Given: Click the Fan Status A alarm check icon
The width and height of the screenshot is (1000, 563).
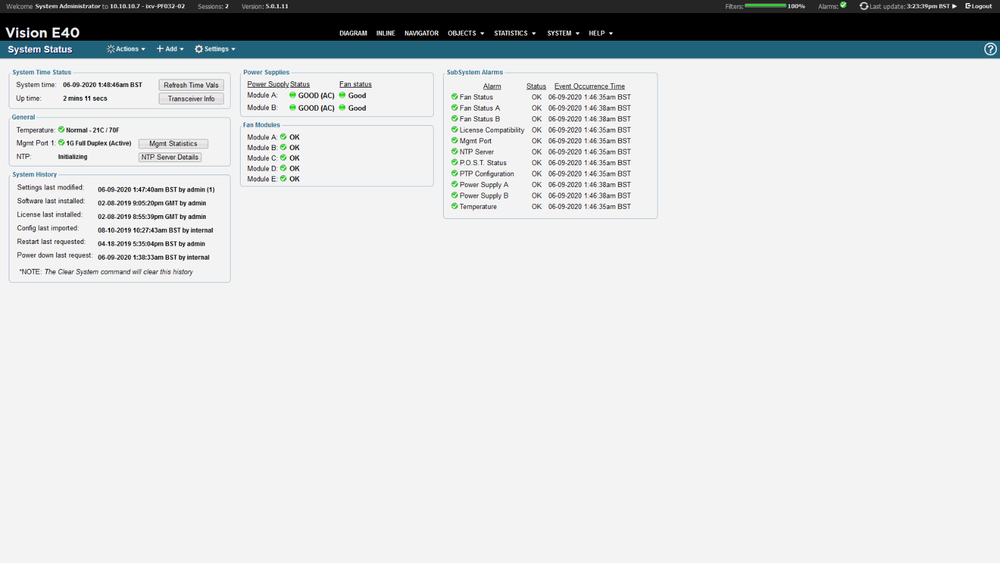Looking at the screenshot, I should 455,108.
